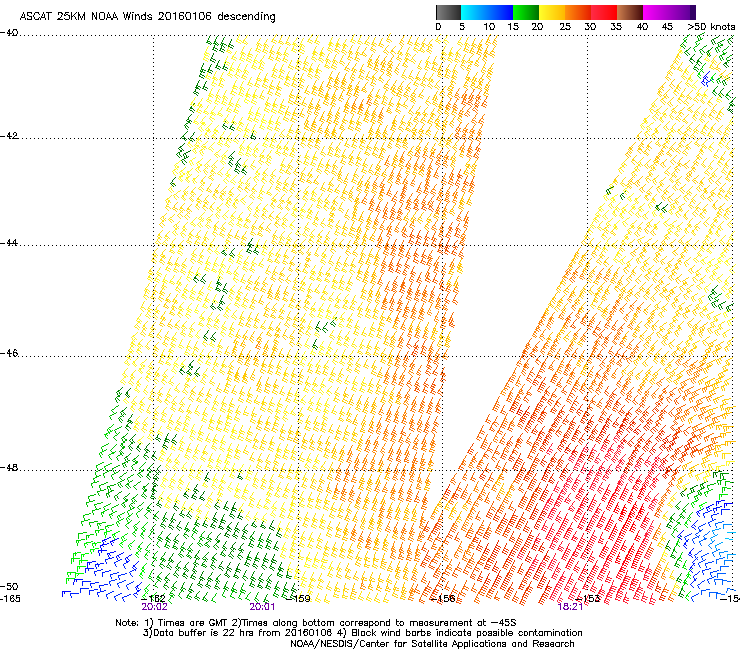Click the '-159' longitude label
This screenshot has height=650, width=740.
298,598
